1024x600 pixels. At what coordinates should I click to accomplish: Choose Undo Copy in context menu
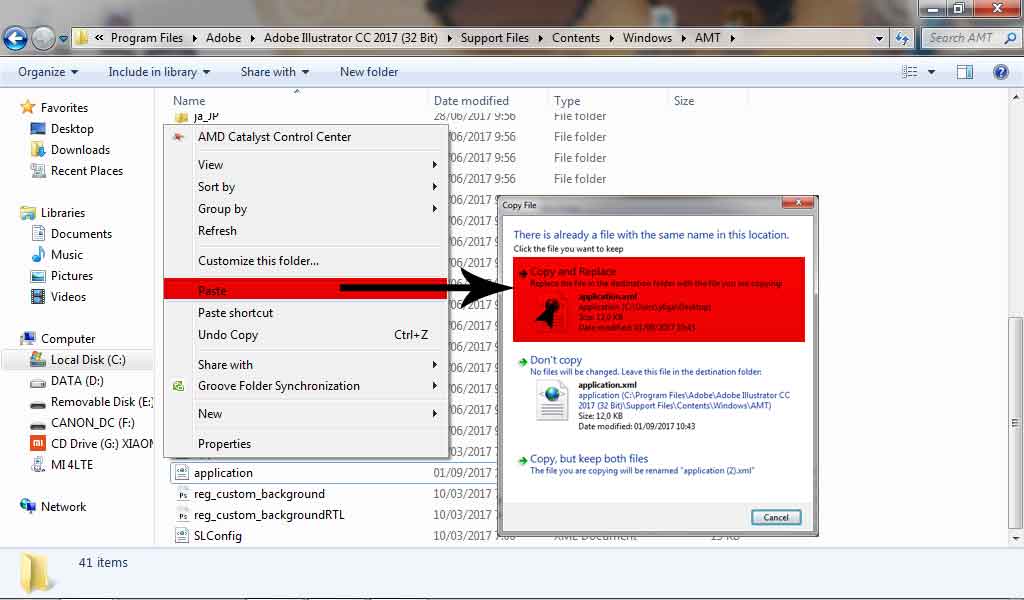coord(305,335)
